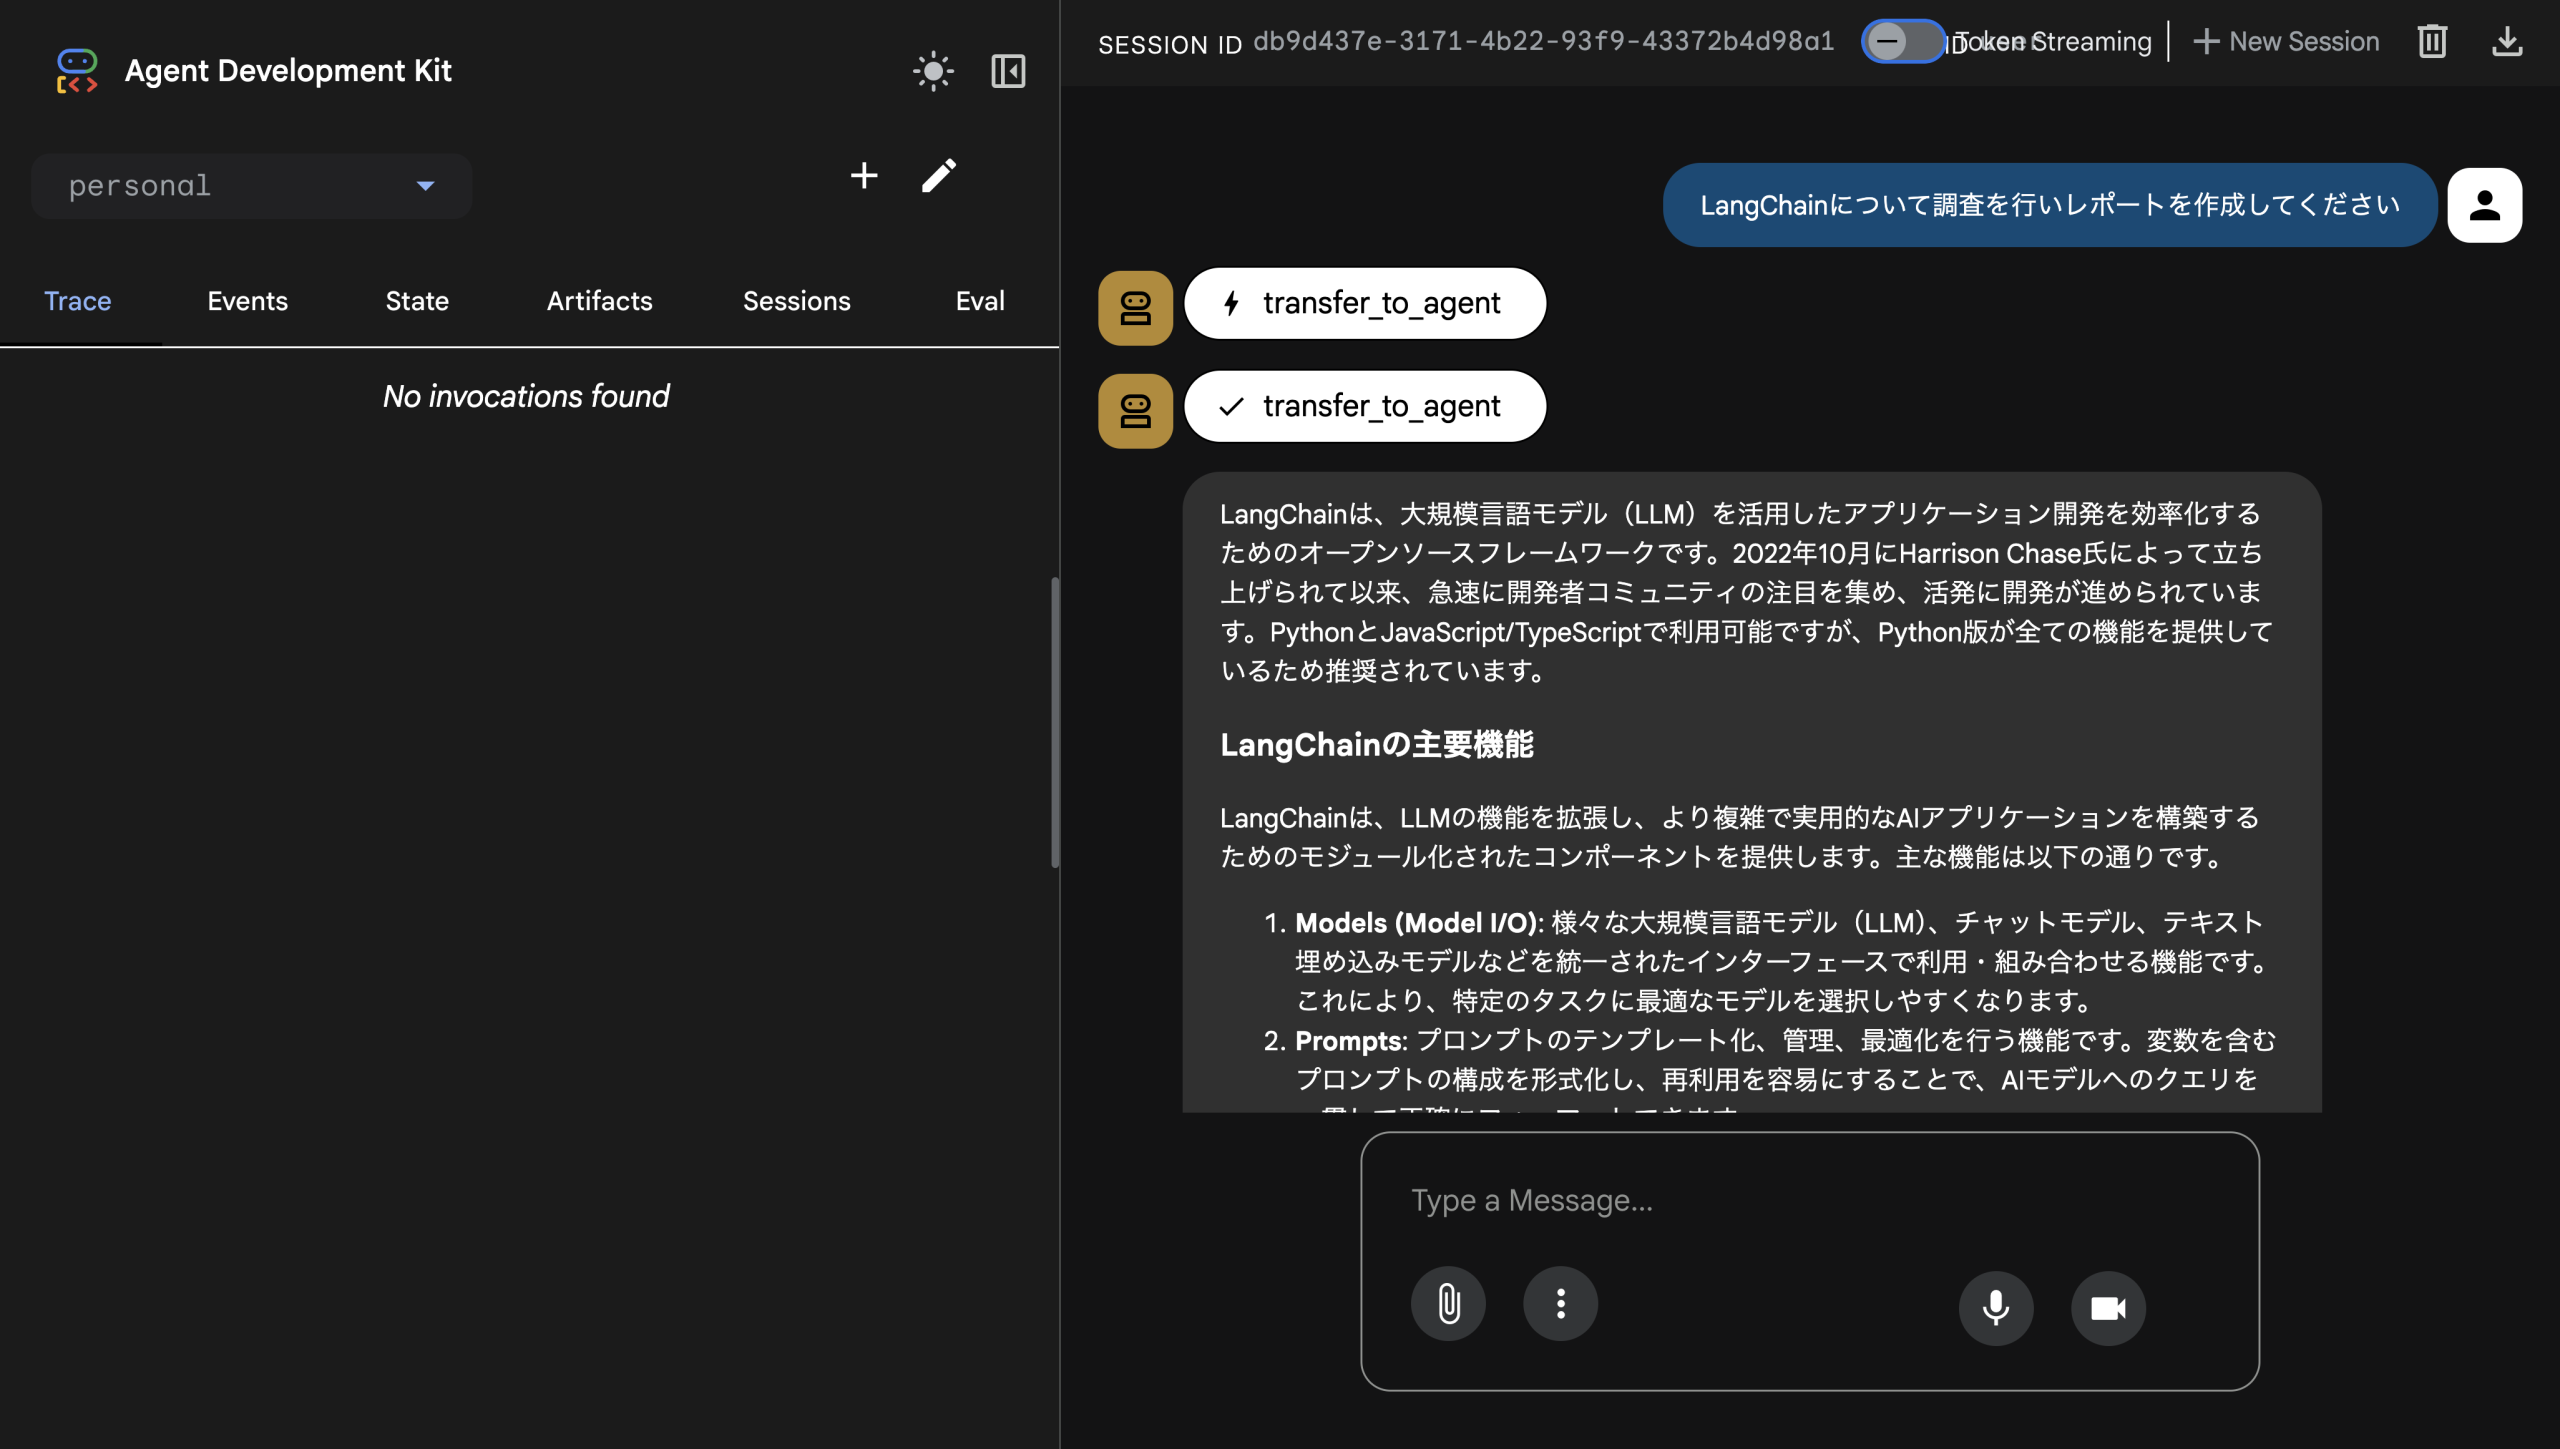The height and width of the screenshot is (1449, 2560).
Task: Toggle Token Streaming switch
Action: click(1902, 42)
